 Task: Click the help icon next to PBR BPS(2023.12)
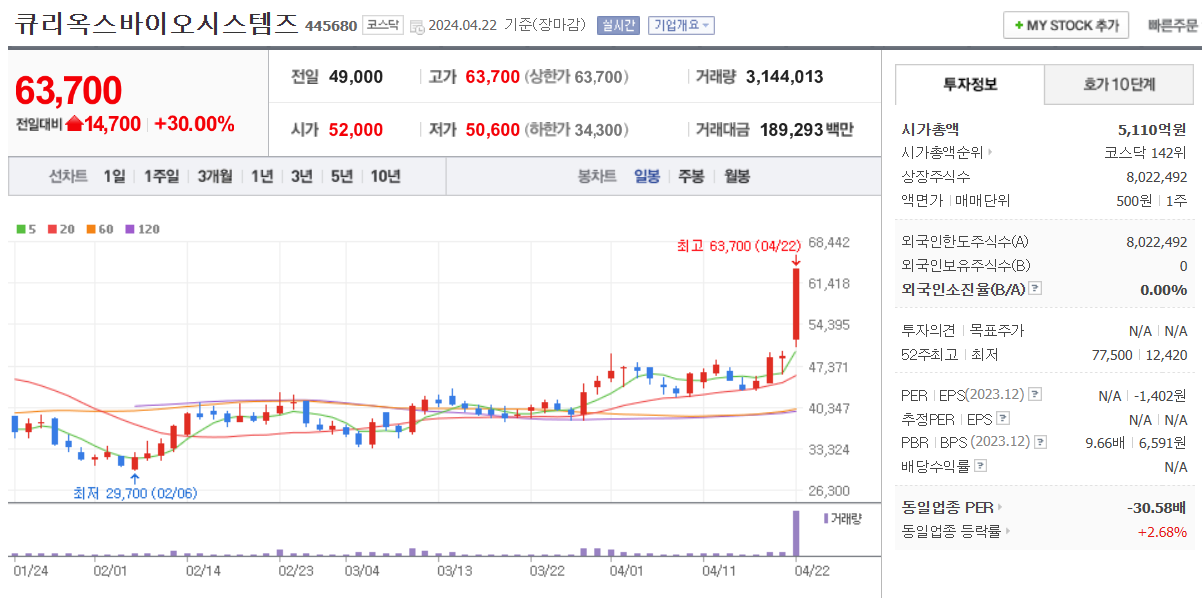tap(1041, 442)
